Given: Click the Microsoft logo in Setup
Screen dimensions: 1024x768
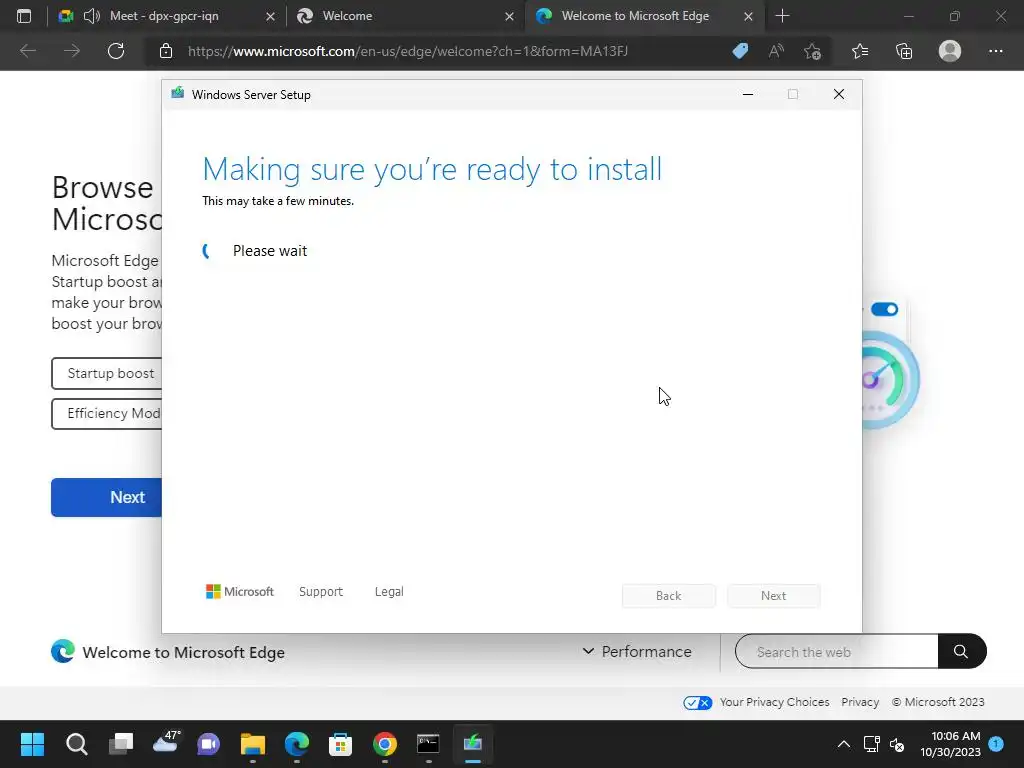Looking at the screenshot, I should [240, 592].
